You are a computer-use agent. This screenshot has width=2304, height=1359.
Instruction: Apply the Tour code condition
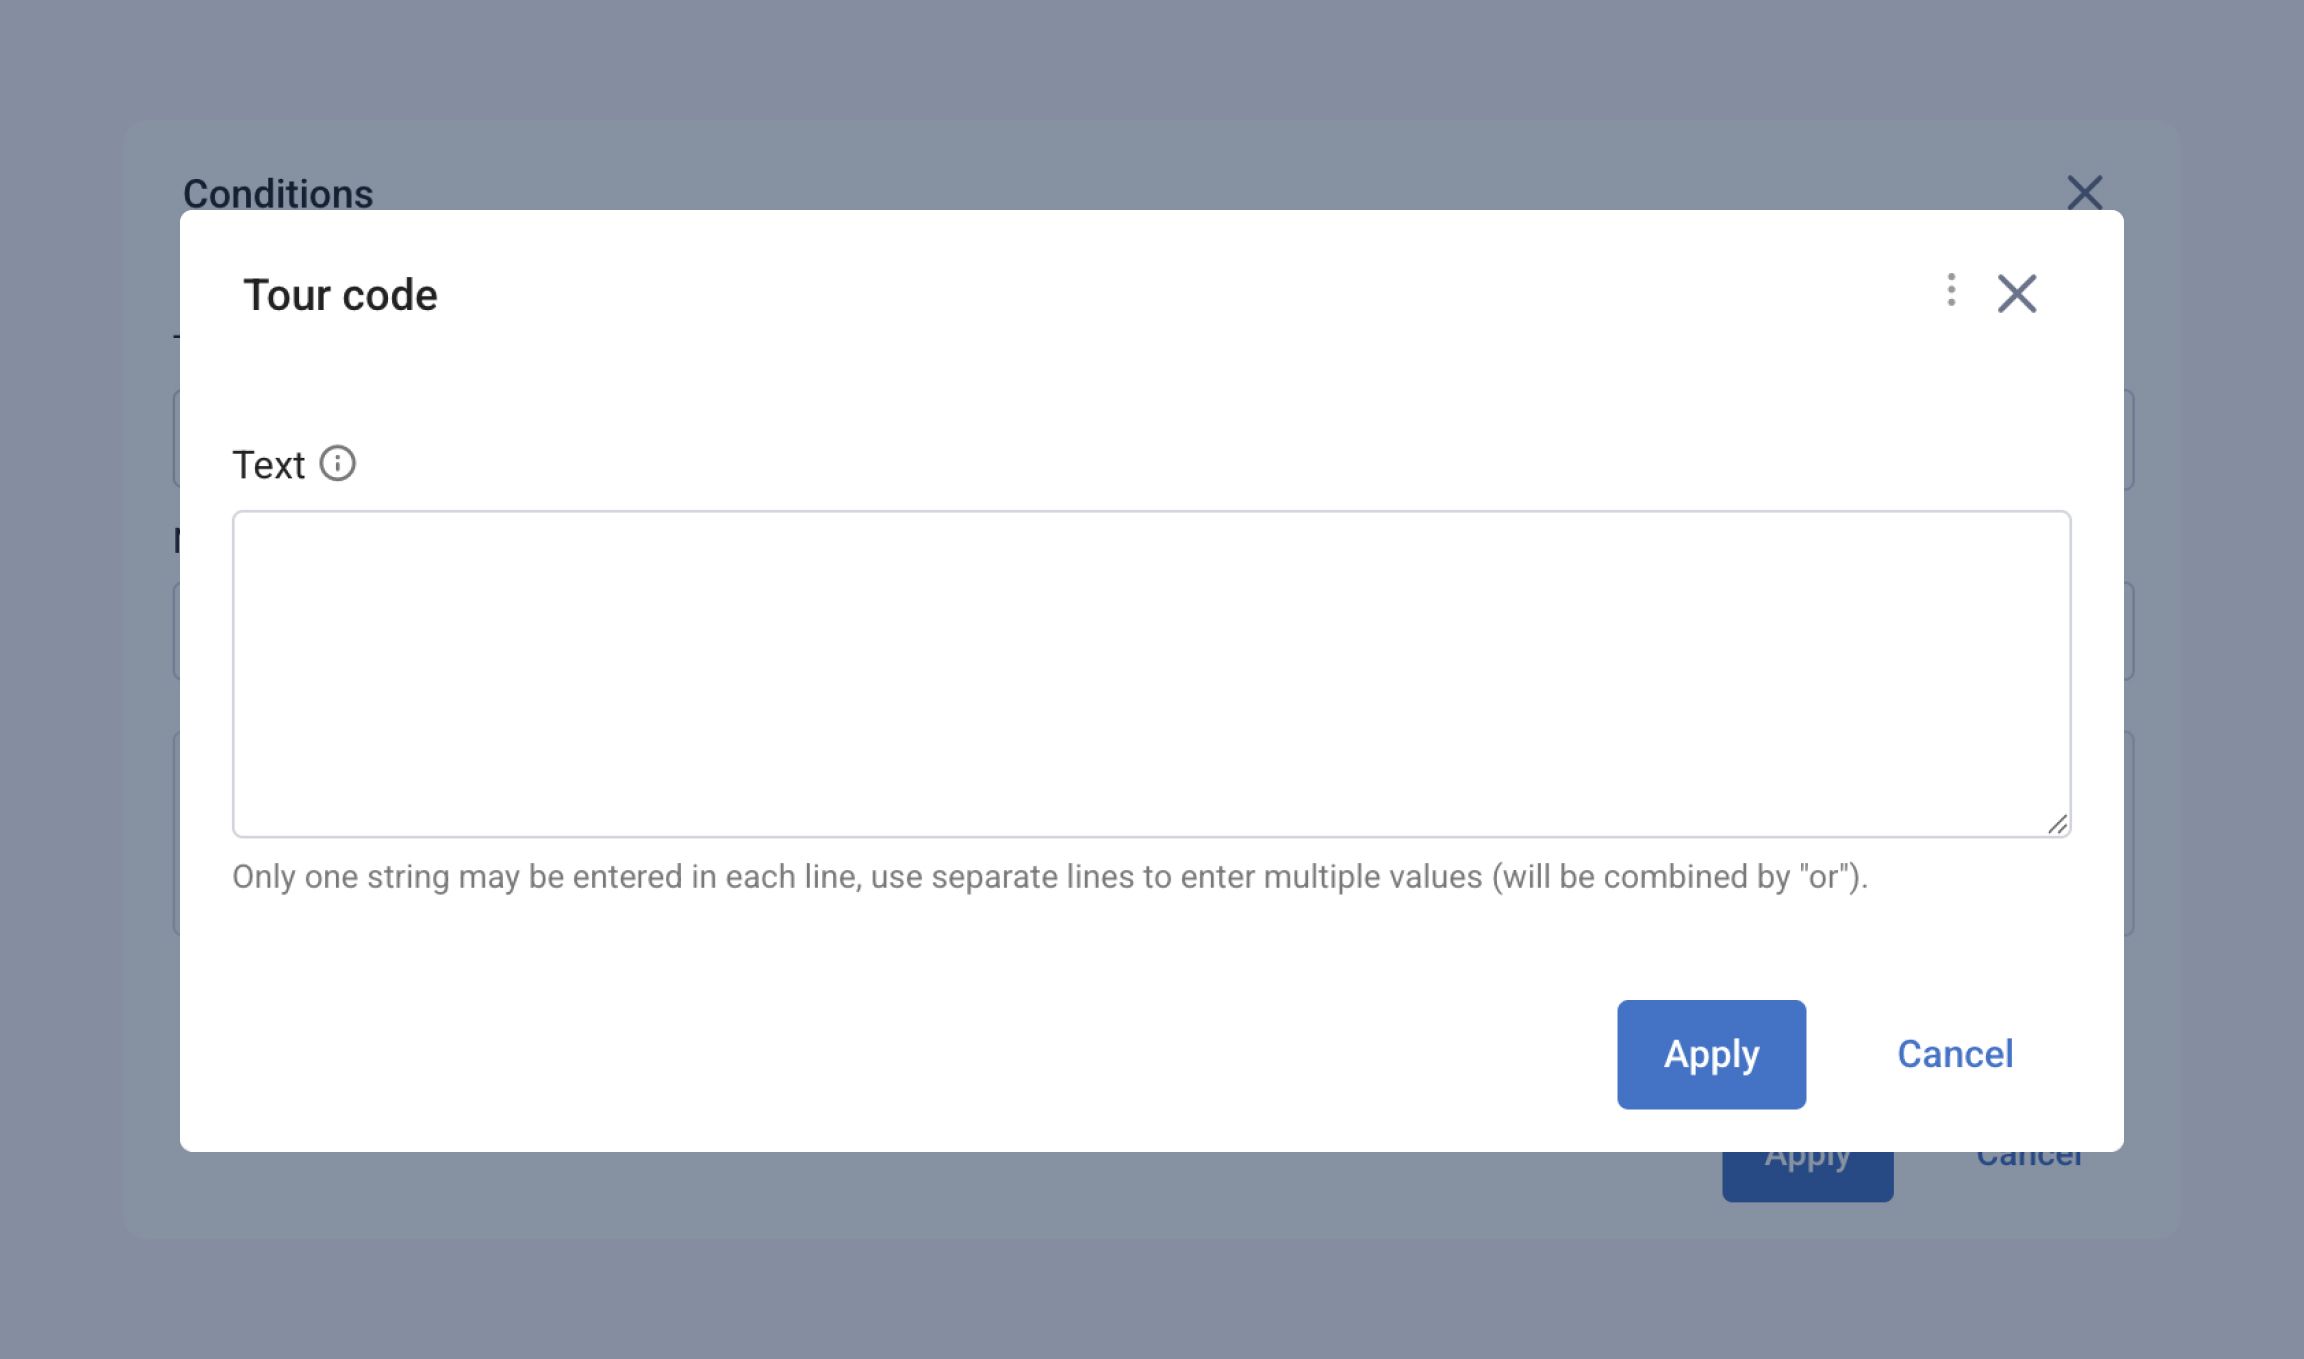click(x=1710, y=1054)
